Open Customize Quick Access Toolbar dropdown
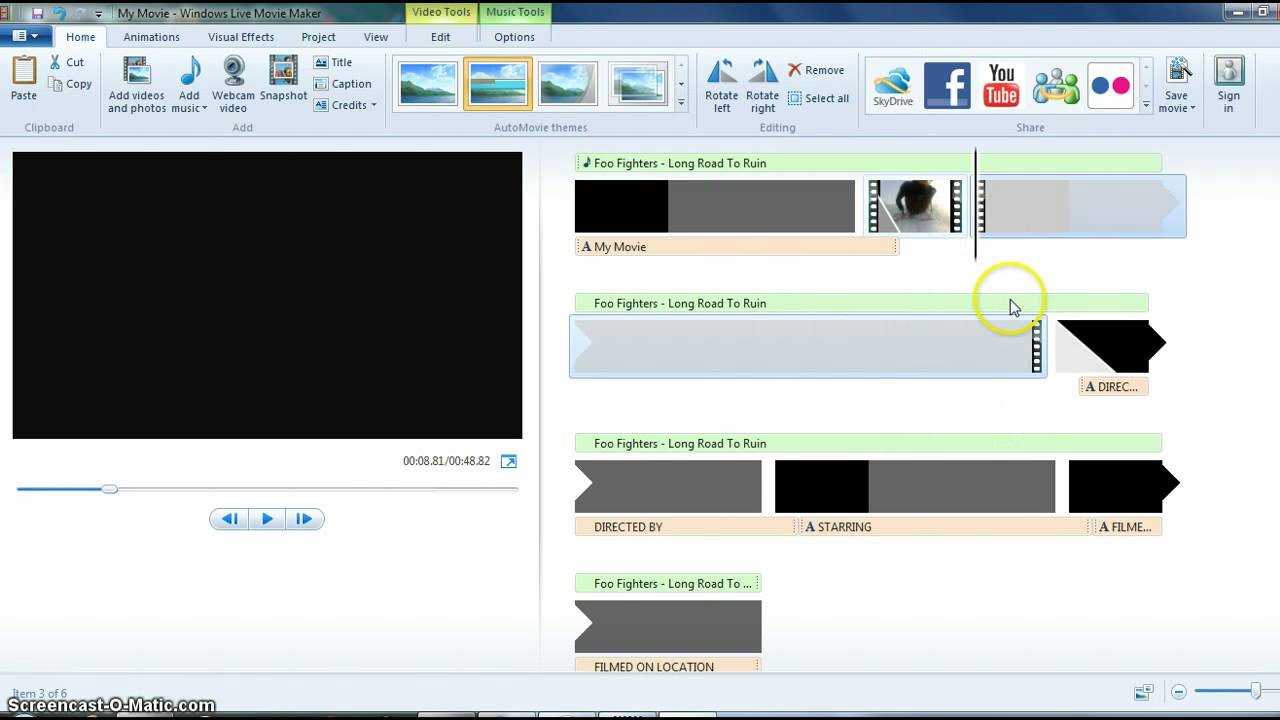The height and width of the screenshot is (720, 1280). pyautogui.click(x=98, y=14)
